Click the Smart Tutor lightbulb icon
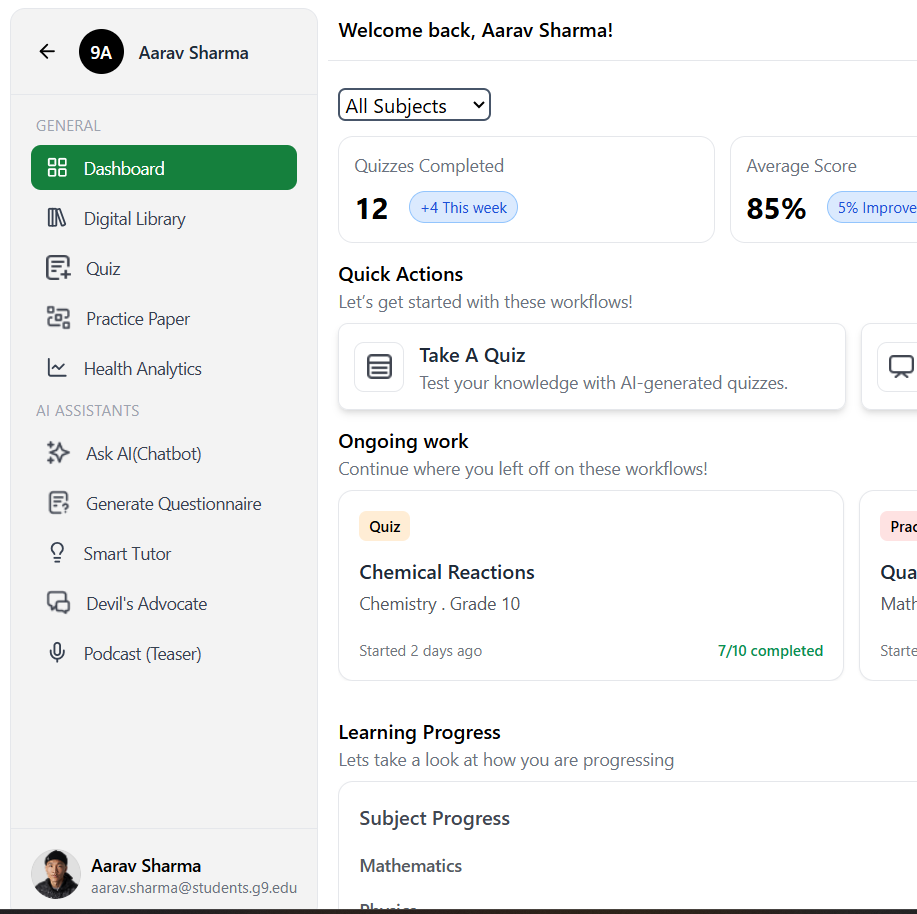This screenshot has width=917, height=914. (x=57, y=553)
